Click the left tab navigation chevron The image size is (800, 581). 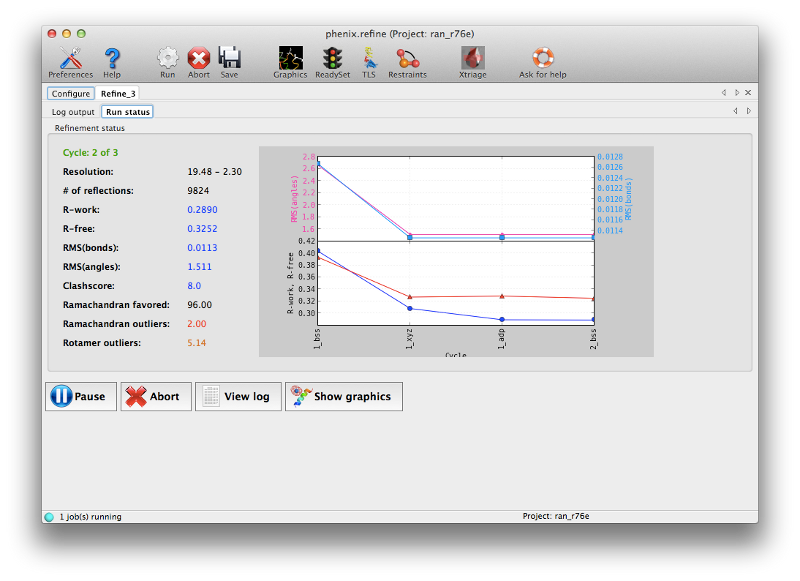(723, 92)
